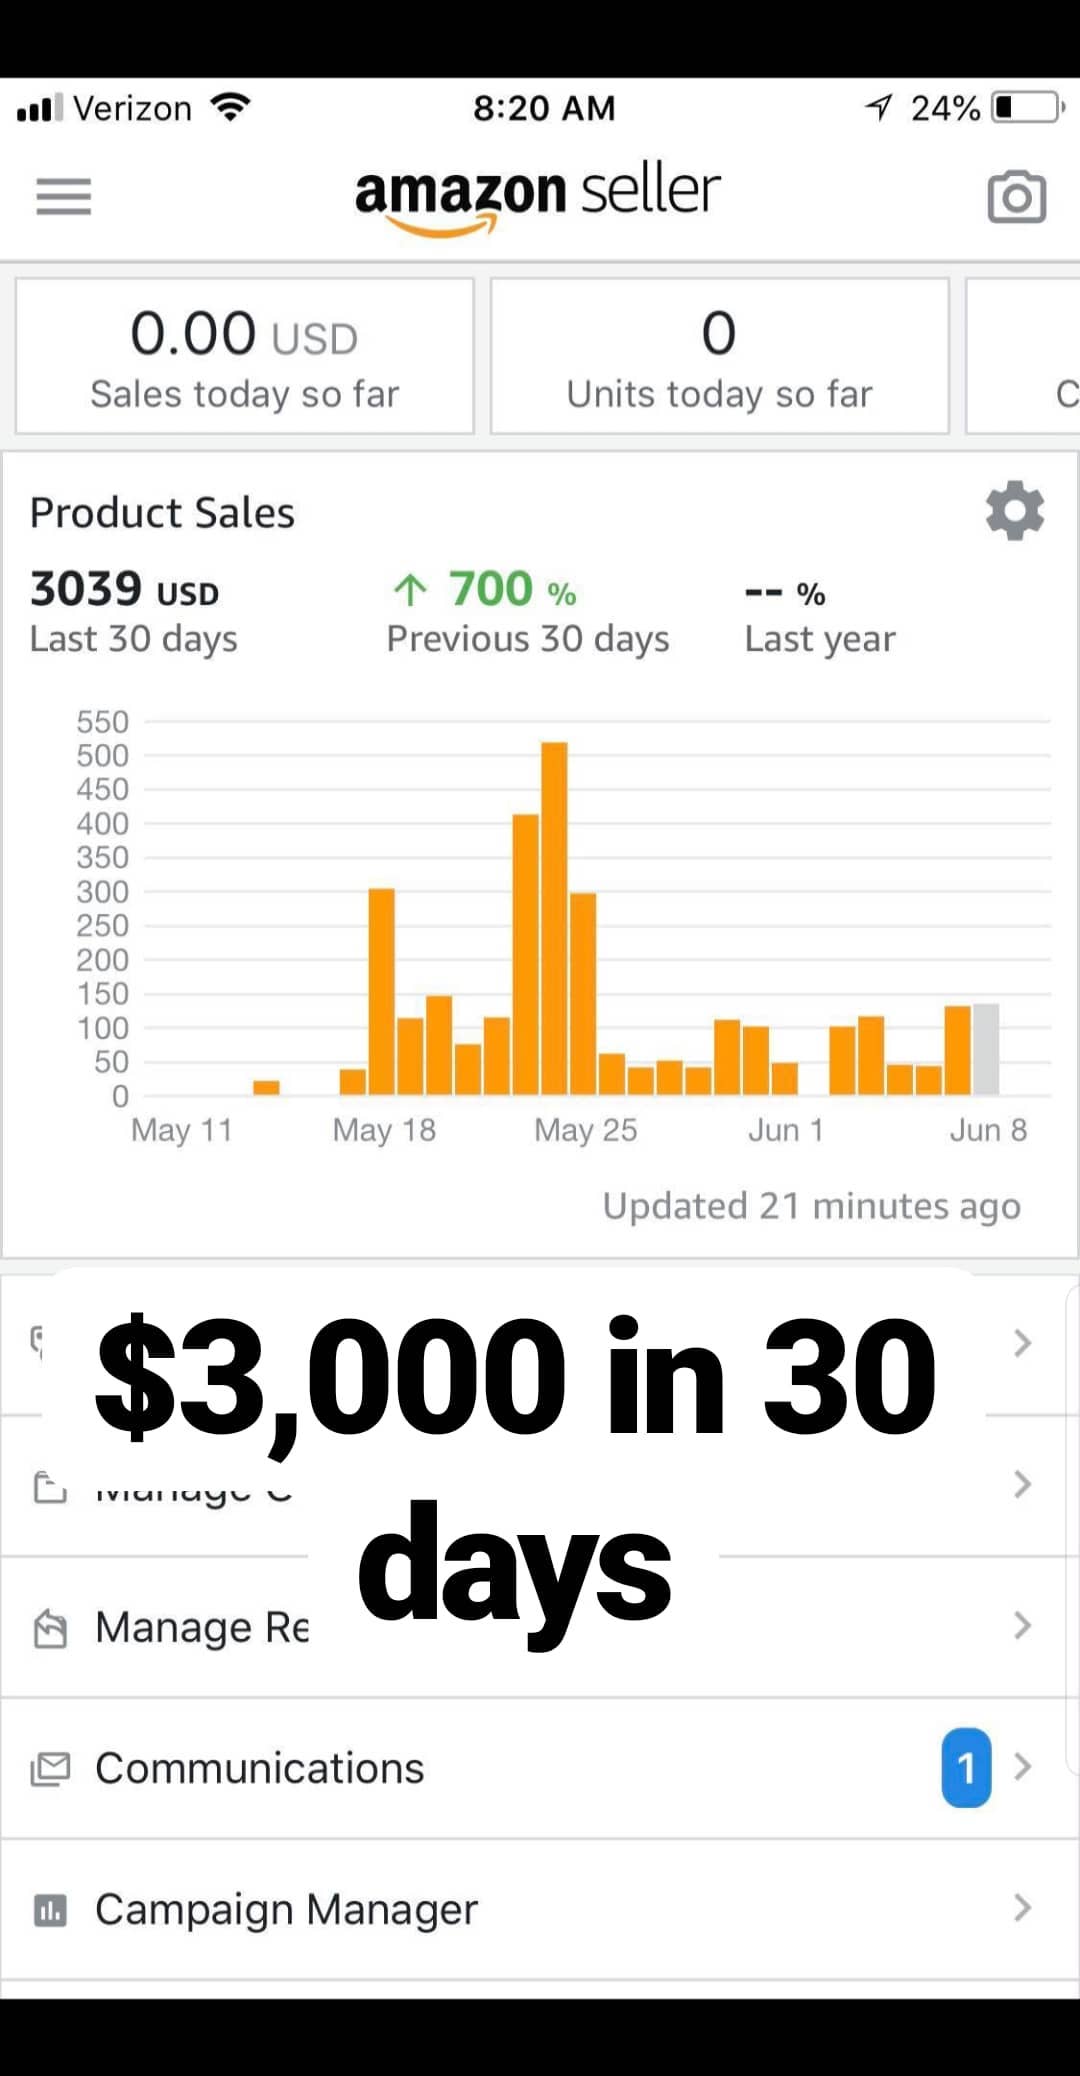Select the gray Jun 8 chart bar
This screenshot has height=2076, width=1080.
click(986, 1049)
